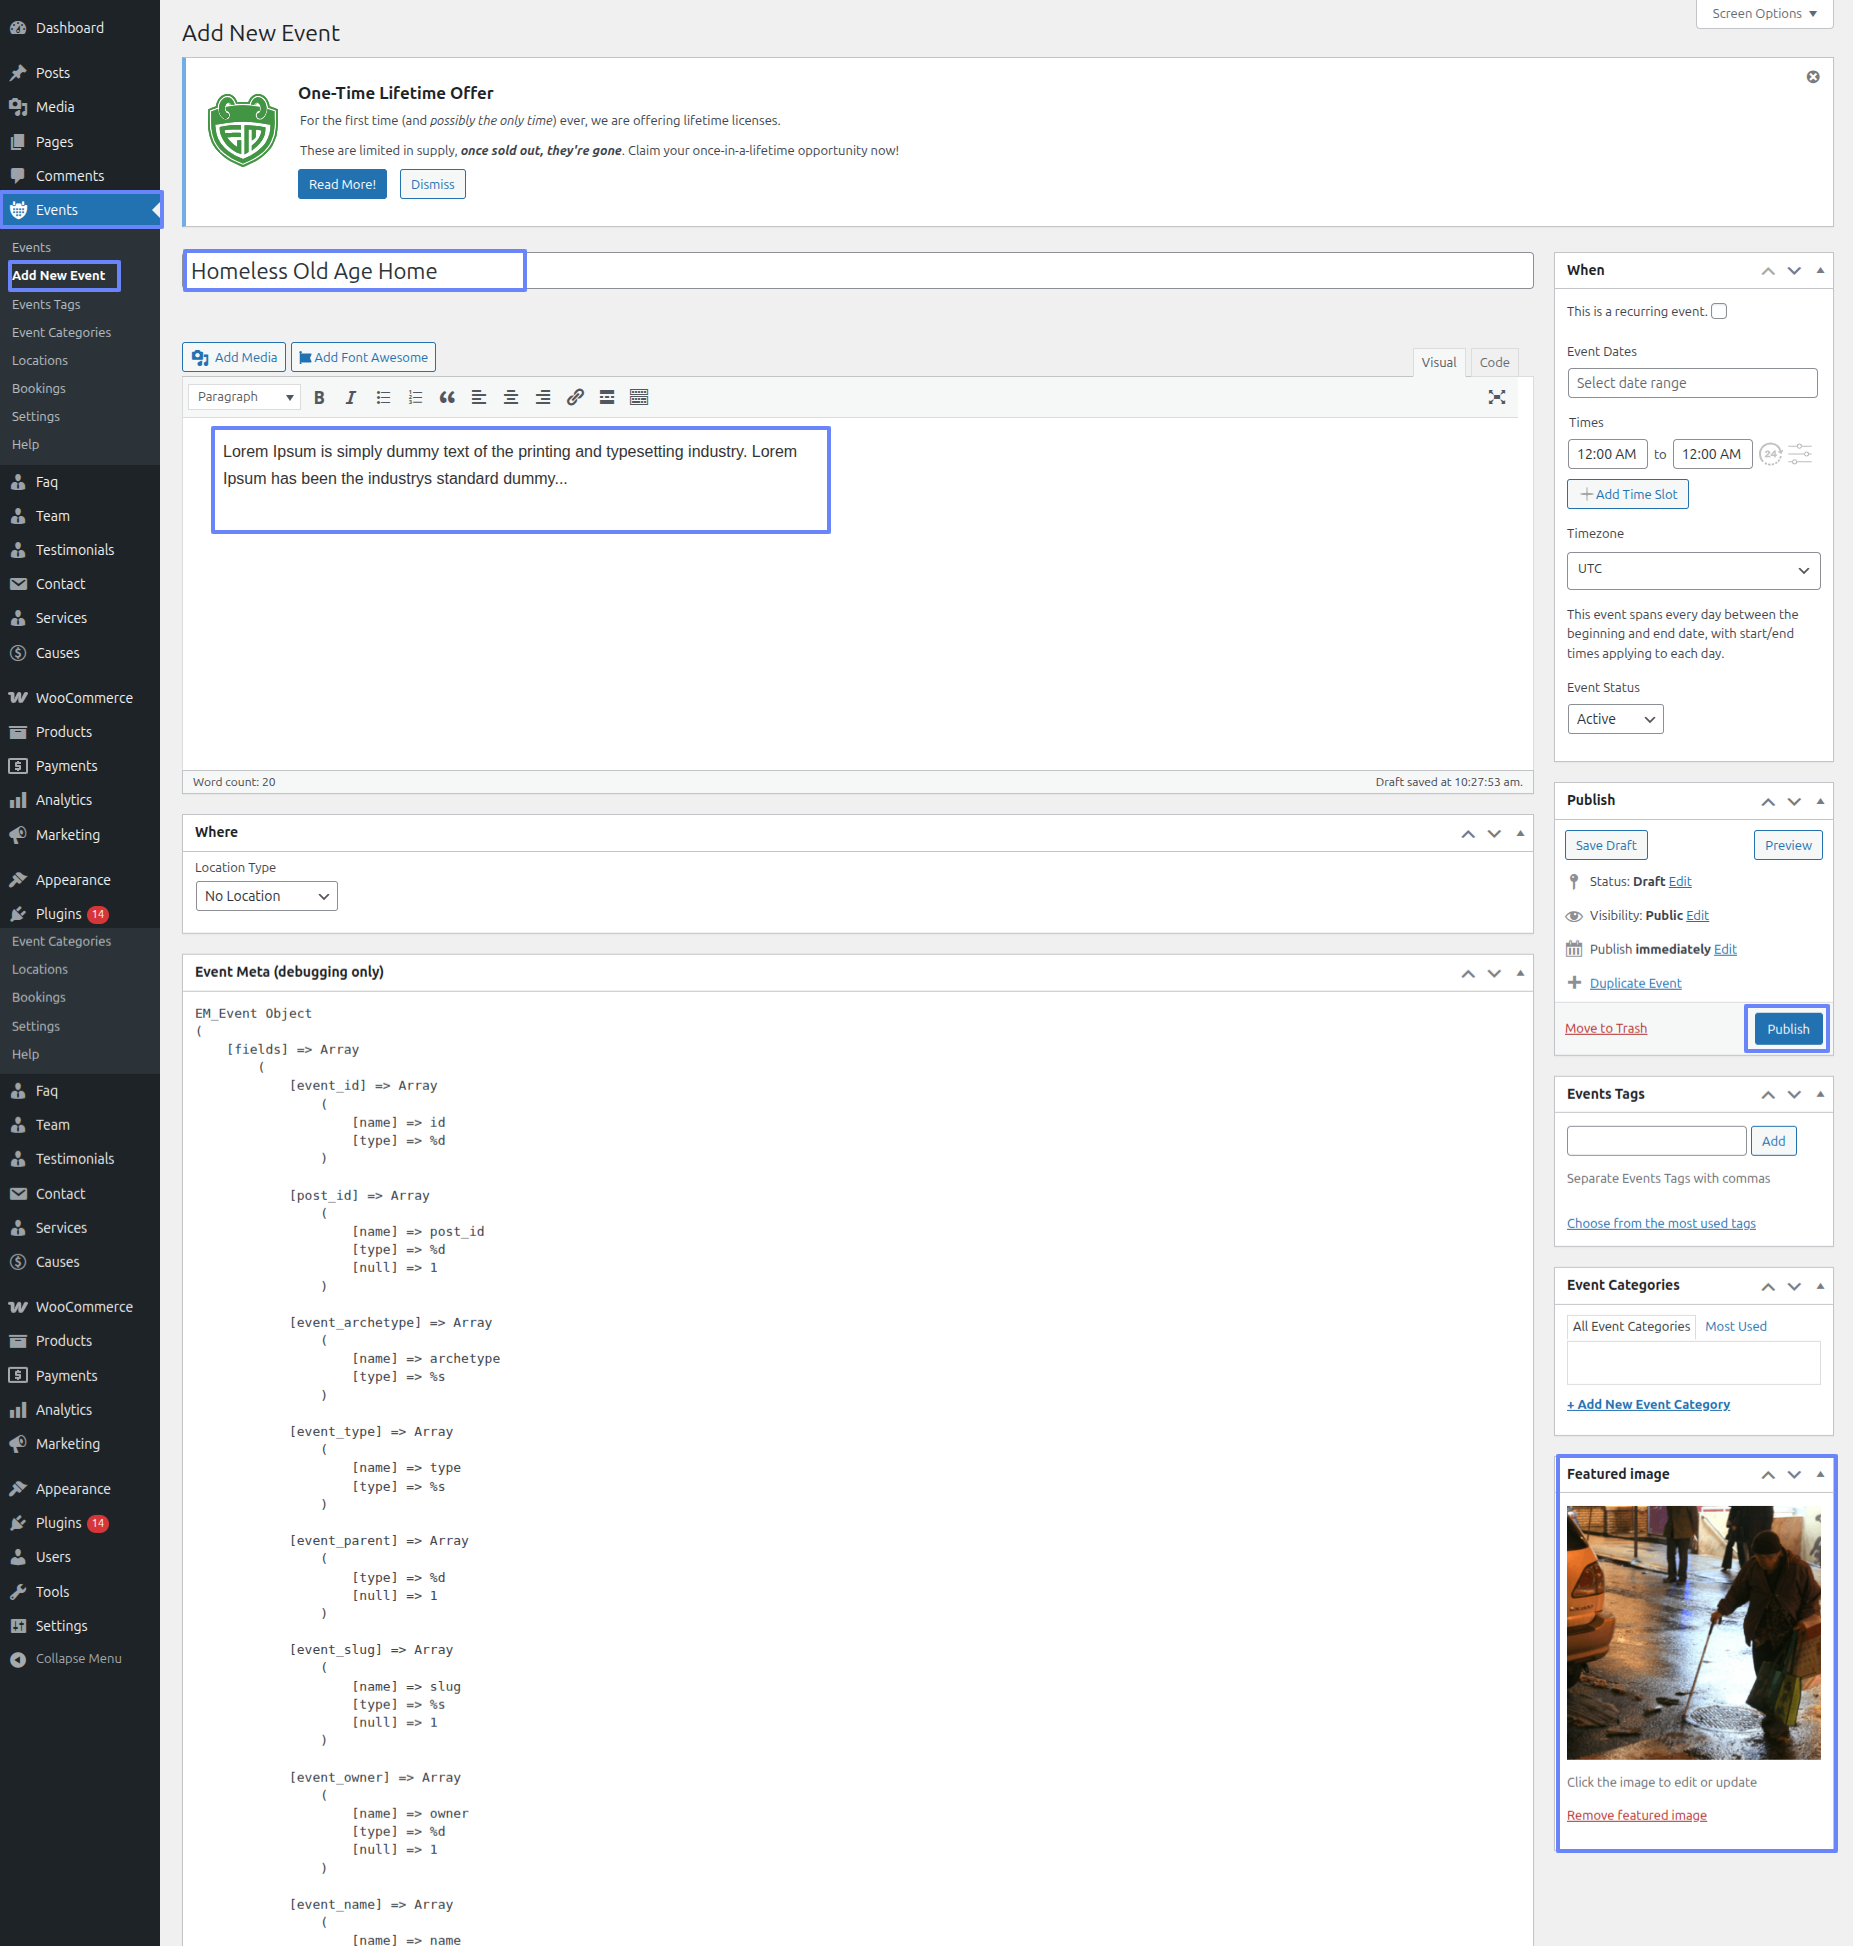Click the Duplicate Event link

coord(1635,983)
